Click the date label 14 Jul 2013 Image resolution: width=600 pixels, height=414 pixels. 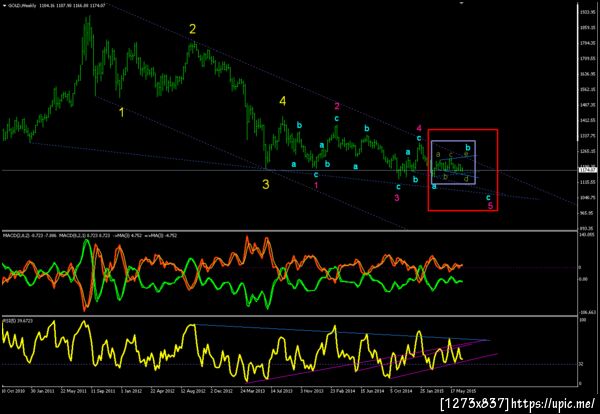point(282,391)
